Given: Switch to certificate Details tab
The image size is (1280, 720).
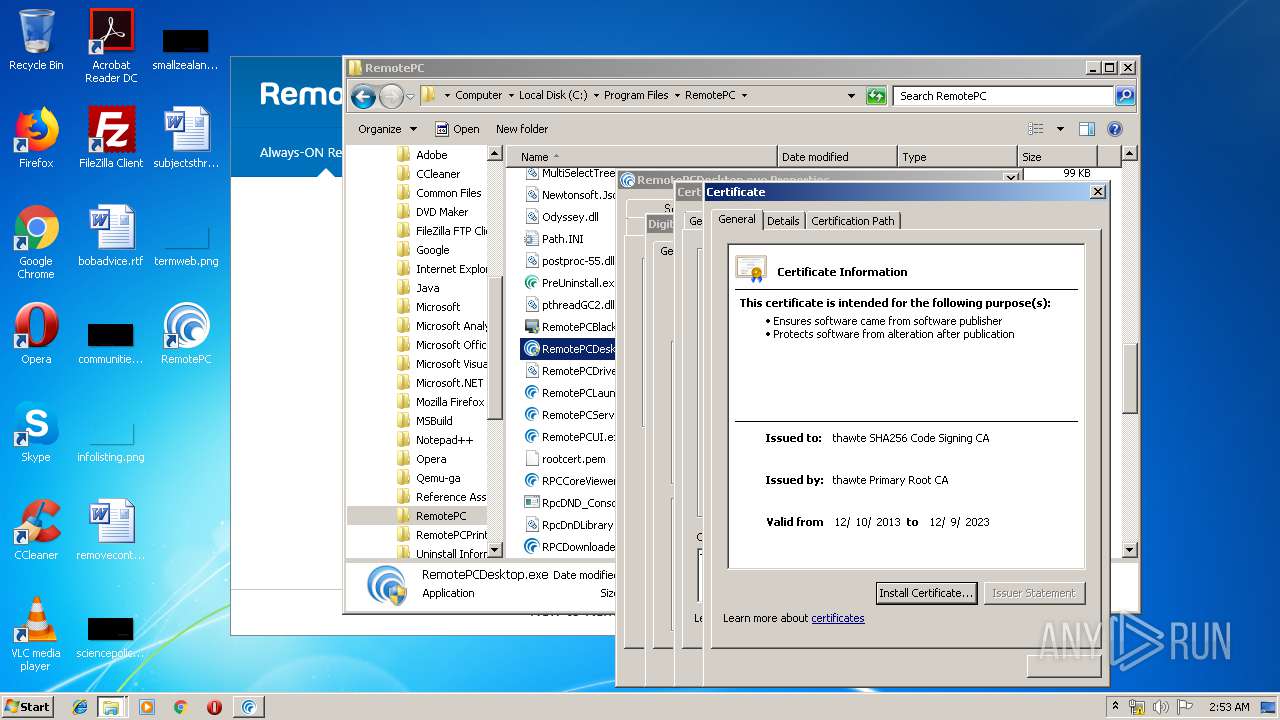Looking at the screenshot, I should tap(783, 221).
